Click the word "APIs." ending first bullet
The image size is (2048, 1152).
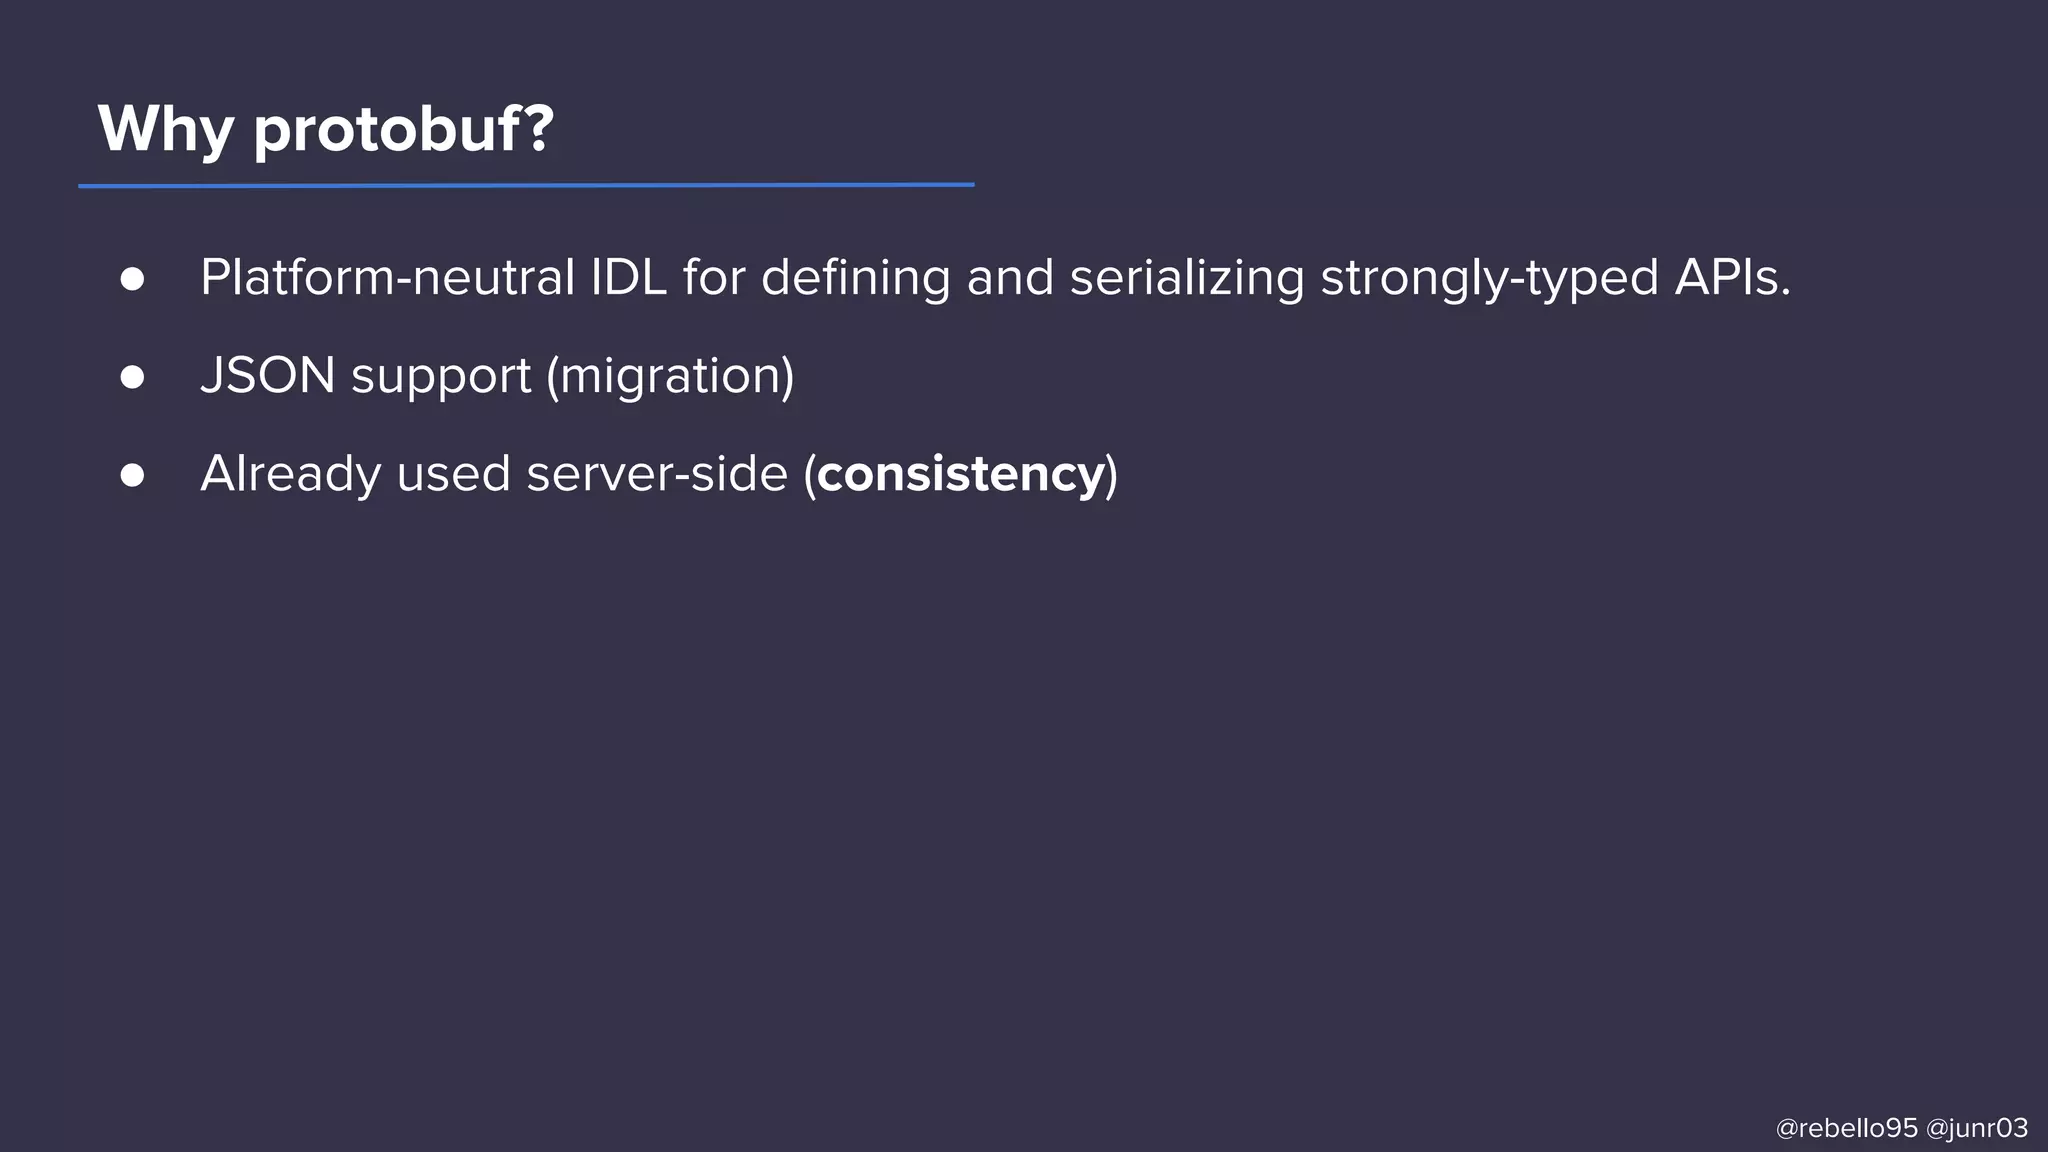(1732, 278)
